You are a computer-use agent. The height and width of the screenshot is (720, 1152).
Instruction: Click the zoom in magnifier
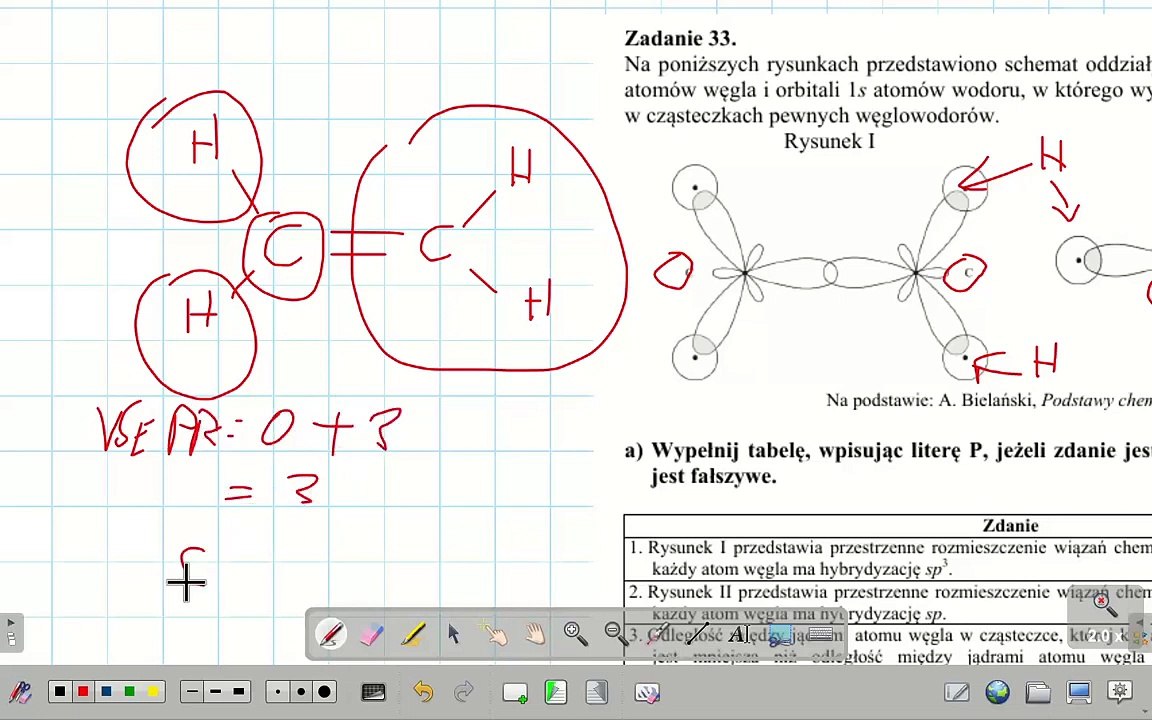[x=575, y=633]
